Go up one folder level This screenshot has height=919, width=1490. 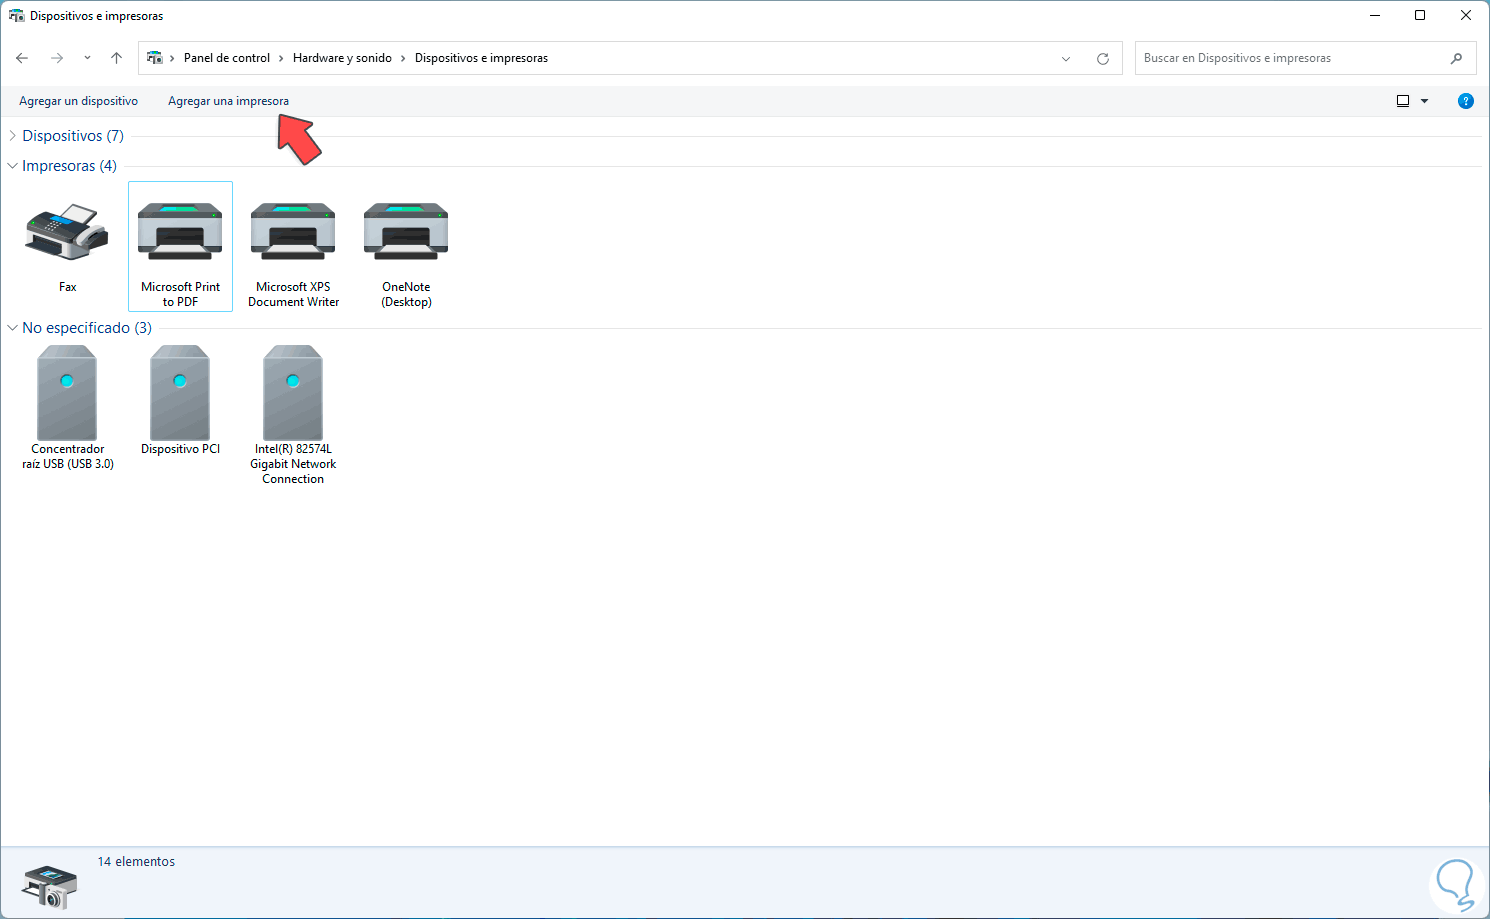[116, 58]
